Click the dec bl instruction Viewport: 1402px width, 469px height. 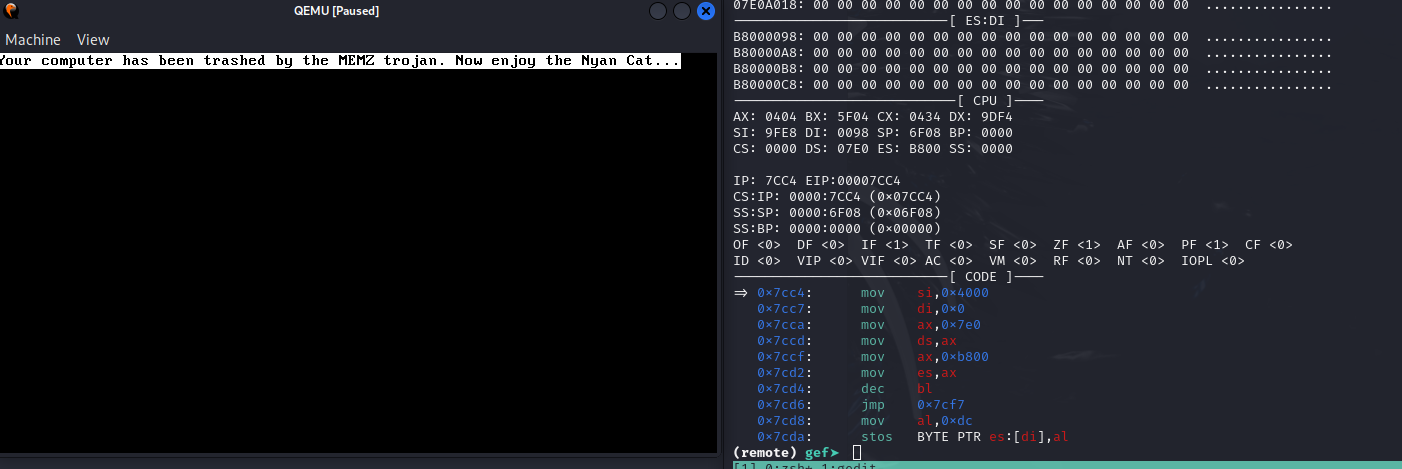pyautogui.click(x=897, y=389)
